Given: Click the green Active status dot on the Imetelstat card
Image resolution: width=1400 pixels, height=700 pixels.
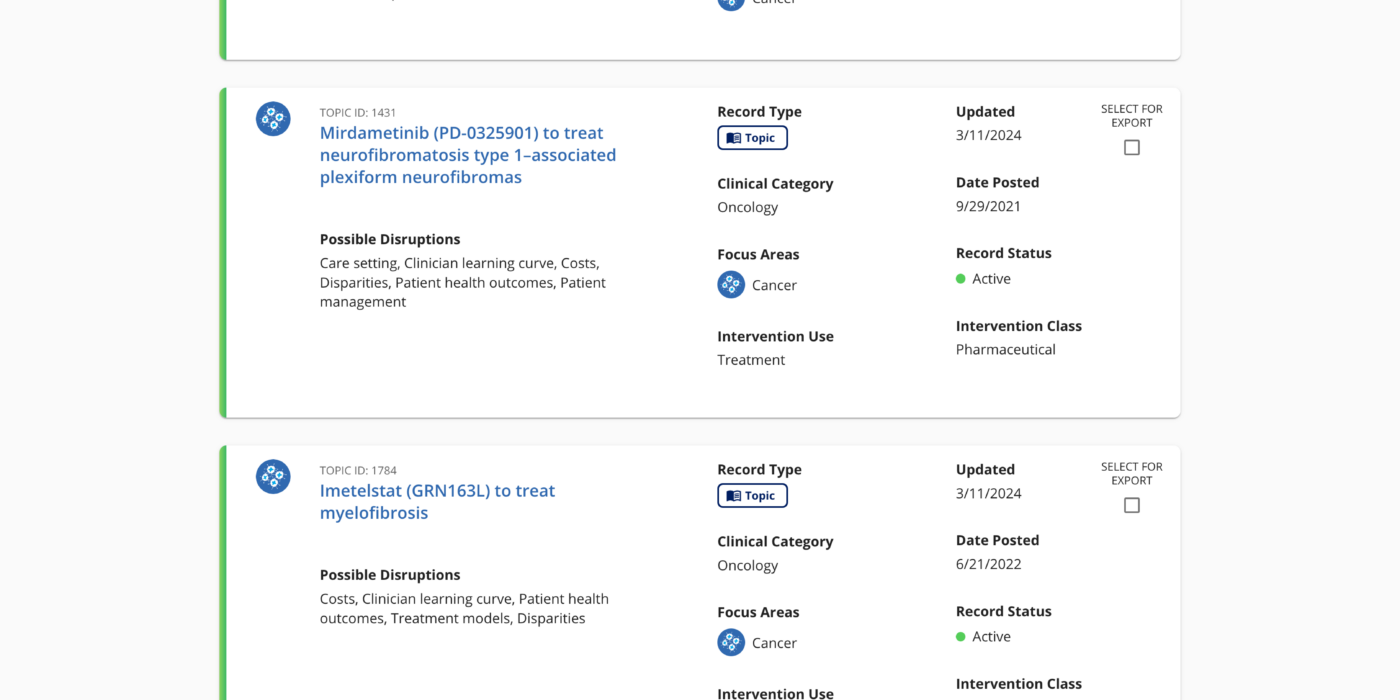Looking at the screenshot, I should point(961,636).
